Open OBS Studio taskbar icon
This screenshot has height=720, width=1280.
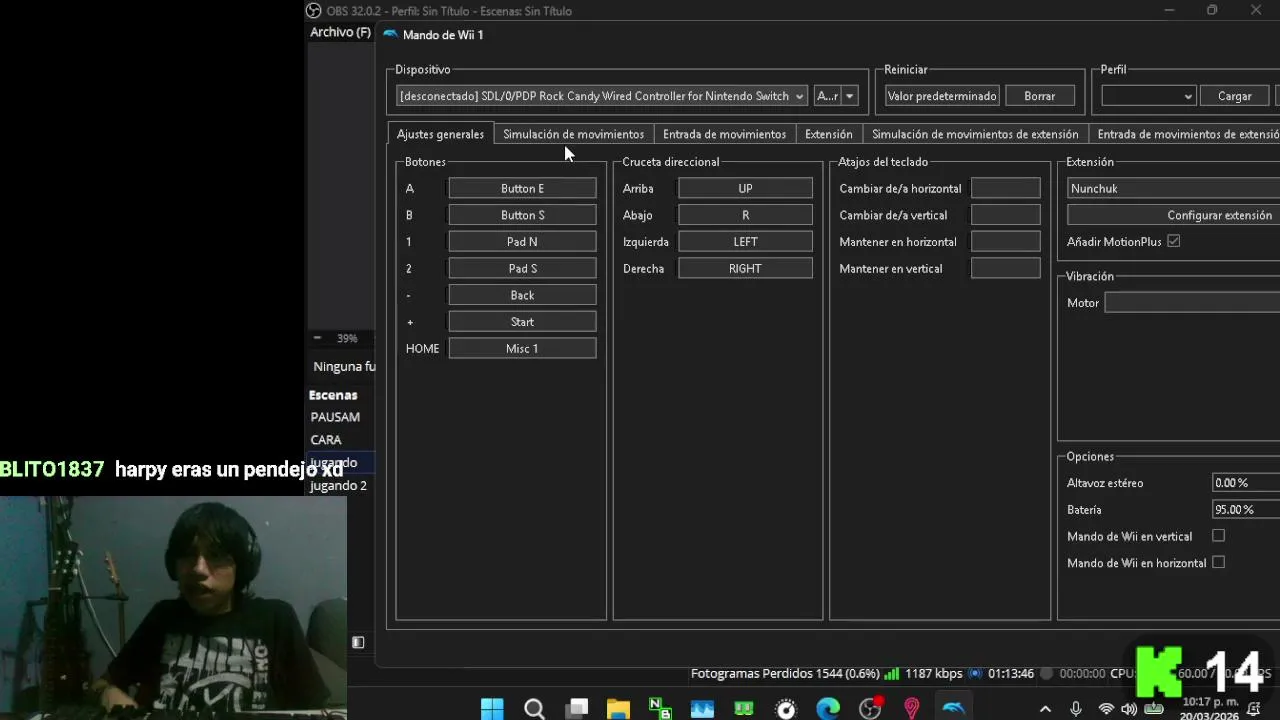tap(870, 709)
